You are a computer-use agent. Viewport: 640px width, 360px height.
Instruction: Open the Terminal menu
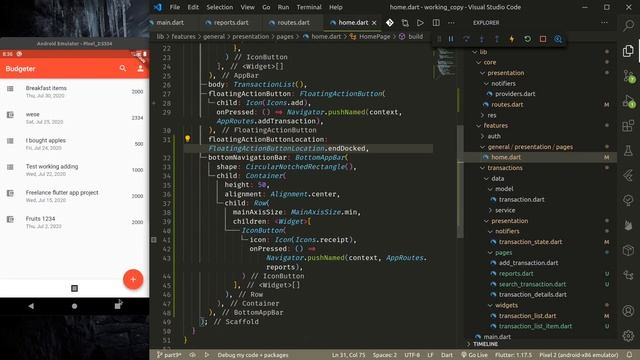[x=309, y=7]
